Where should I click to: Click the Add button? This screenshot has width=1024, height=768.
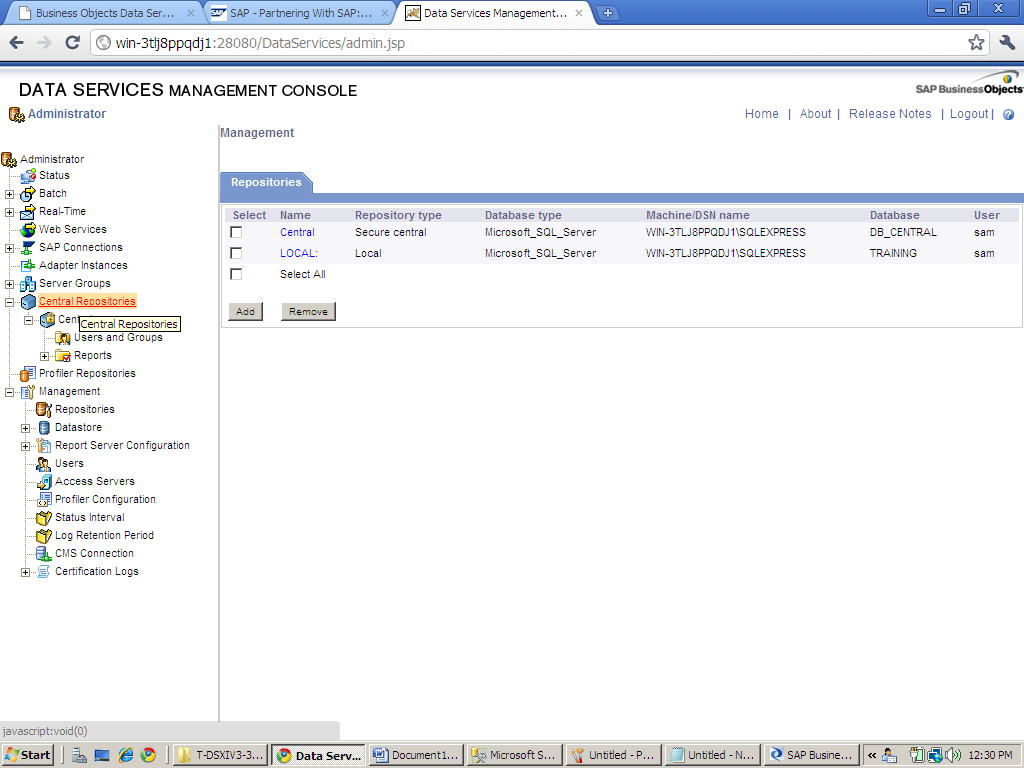click(246, 312)
